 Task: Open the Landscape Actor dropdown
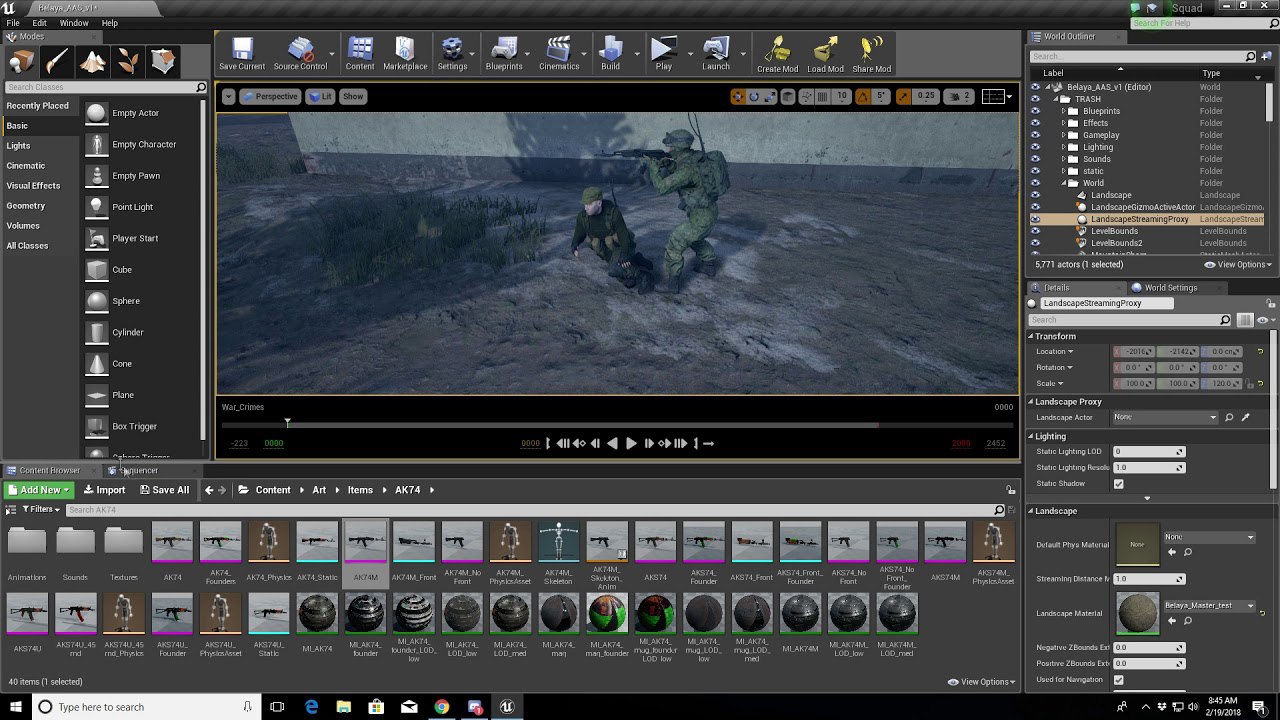coord(1165,417)
